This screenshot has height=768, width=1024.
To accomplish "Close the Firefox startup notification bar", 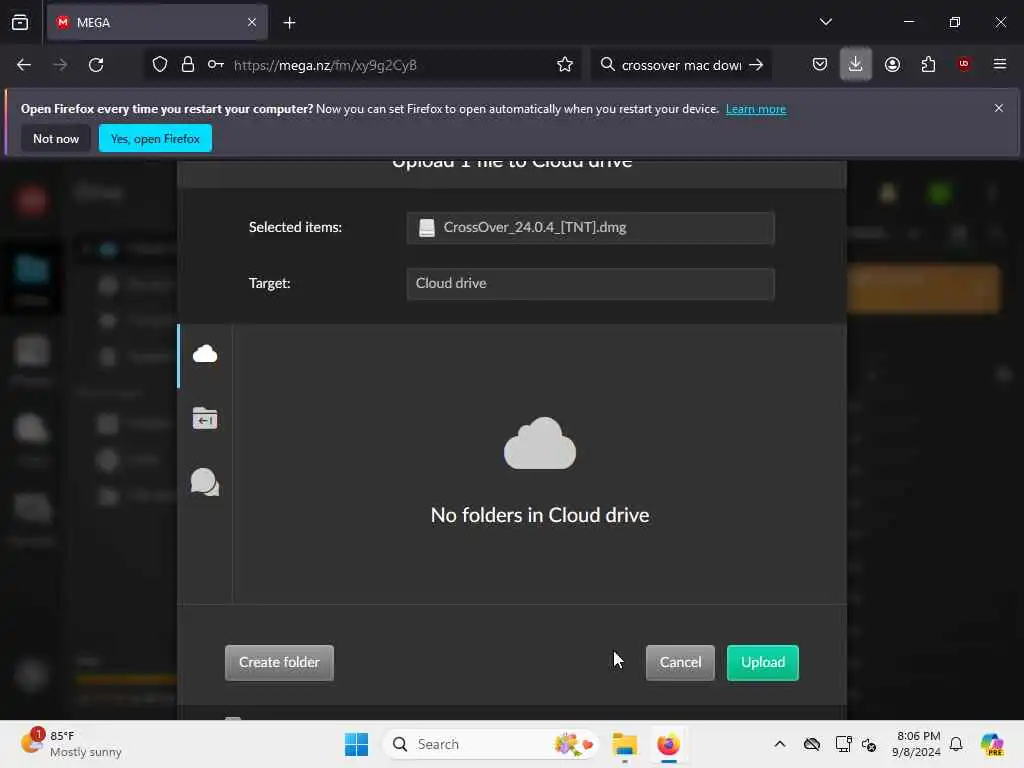I will point(999,108).
